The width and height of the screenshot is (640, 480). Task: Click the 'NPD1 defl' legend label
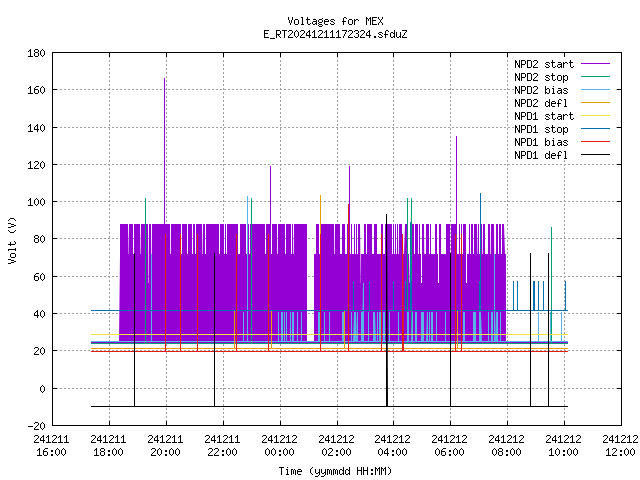(541, 156)
